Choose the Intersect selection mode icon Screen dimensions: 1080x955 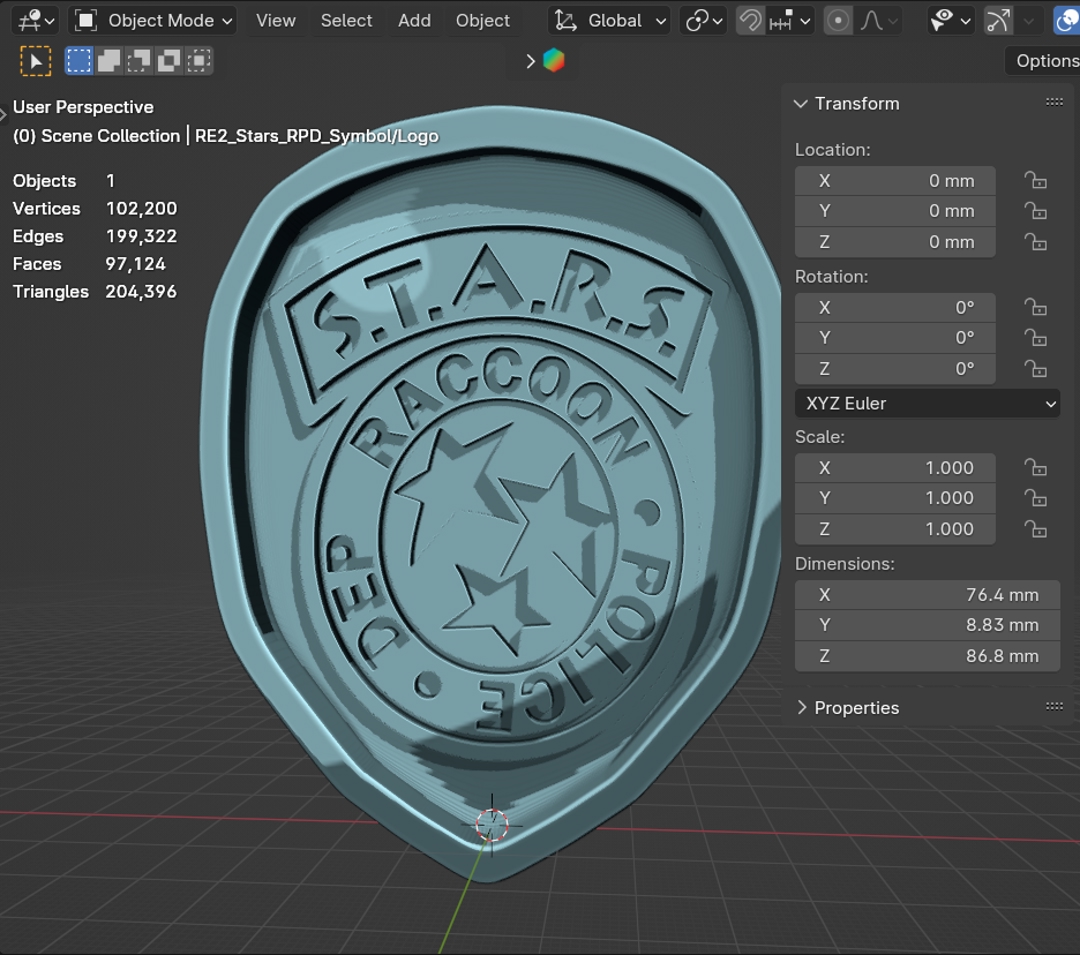point(199,61)
